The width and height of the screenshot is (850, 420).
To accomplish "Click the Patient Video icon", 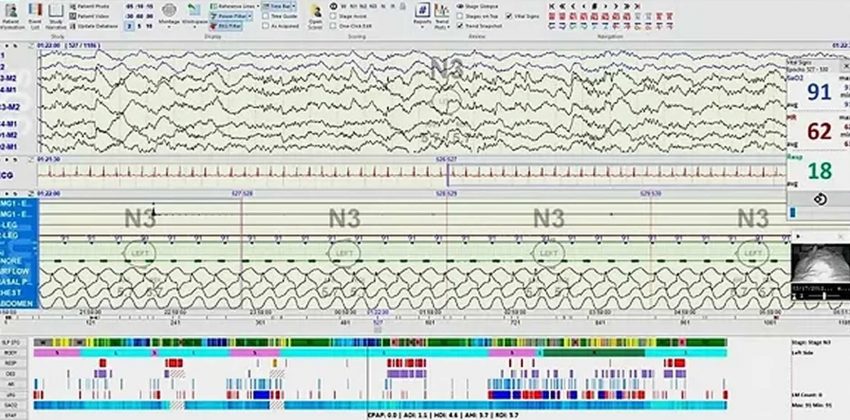I will [73, 16].
